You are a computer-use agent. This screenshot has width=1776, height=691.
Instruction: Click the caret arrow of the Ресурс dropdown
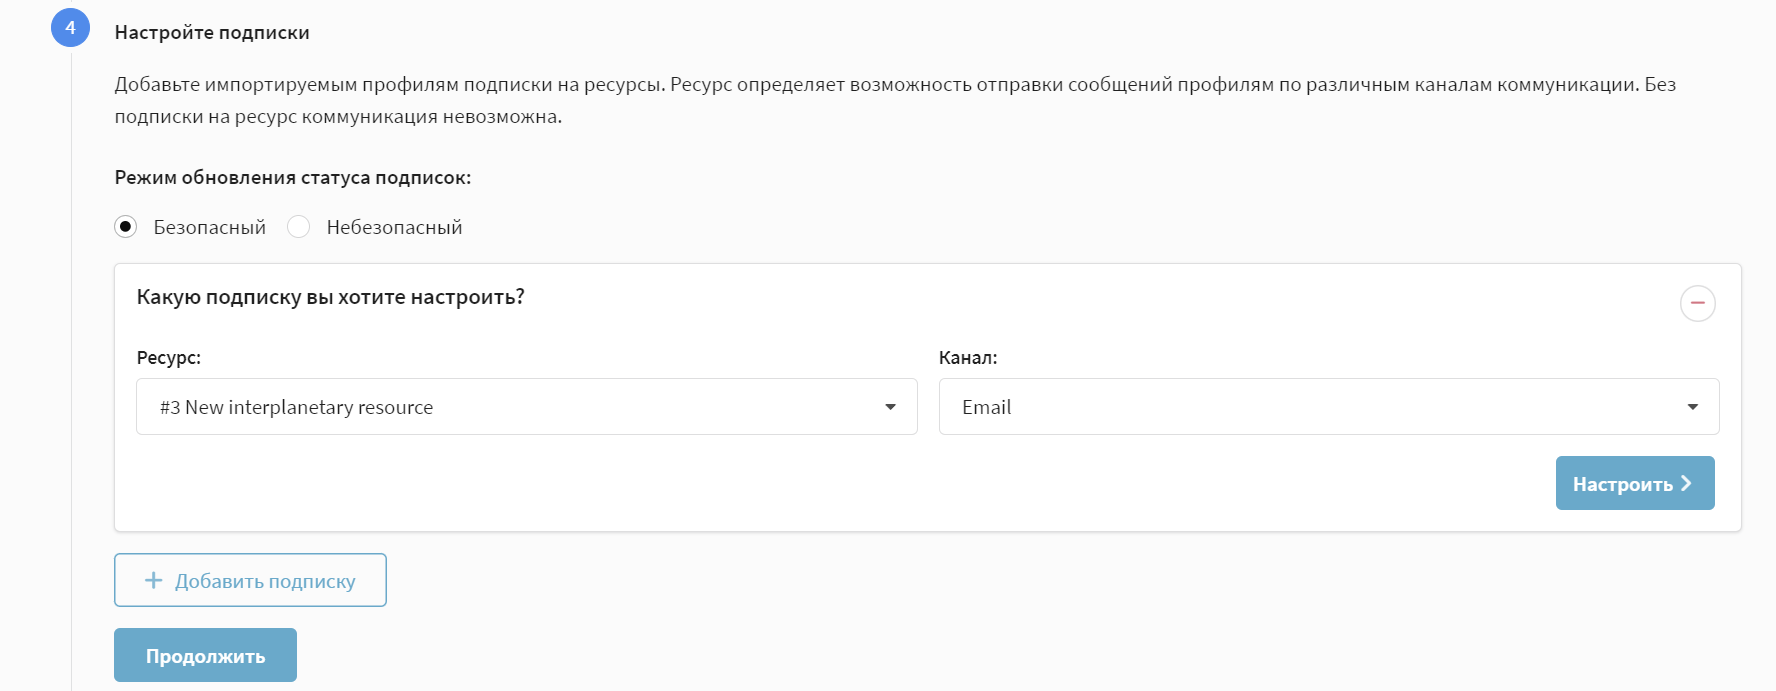pyautogui.click(x=890, y=407)
